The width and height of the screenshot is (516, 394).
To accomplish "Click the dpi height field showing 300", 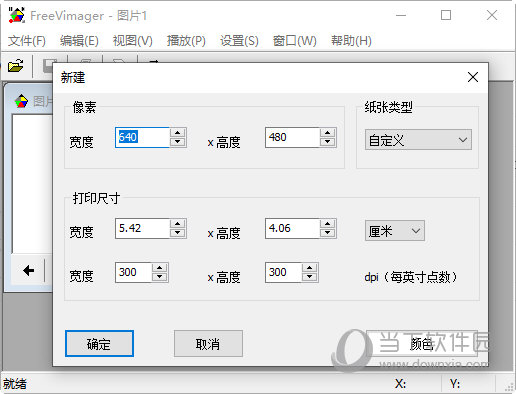I will pos(284,272).
